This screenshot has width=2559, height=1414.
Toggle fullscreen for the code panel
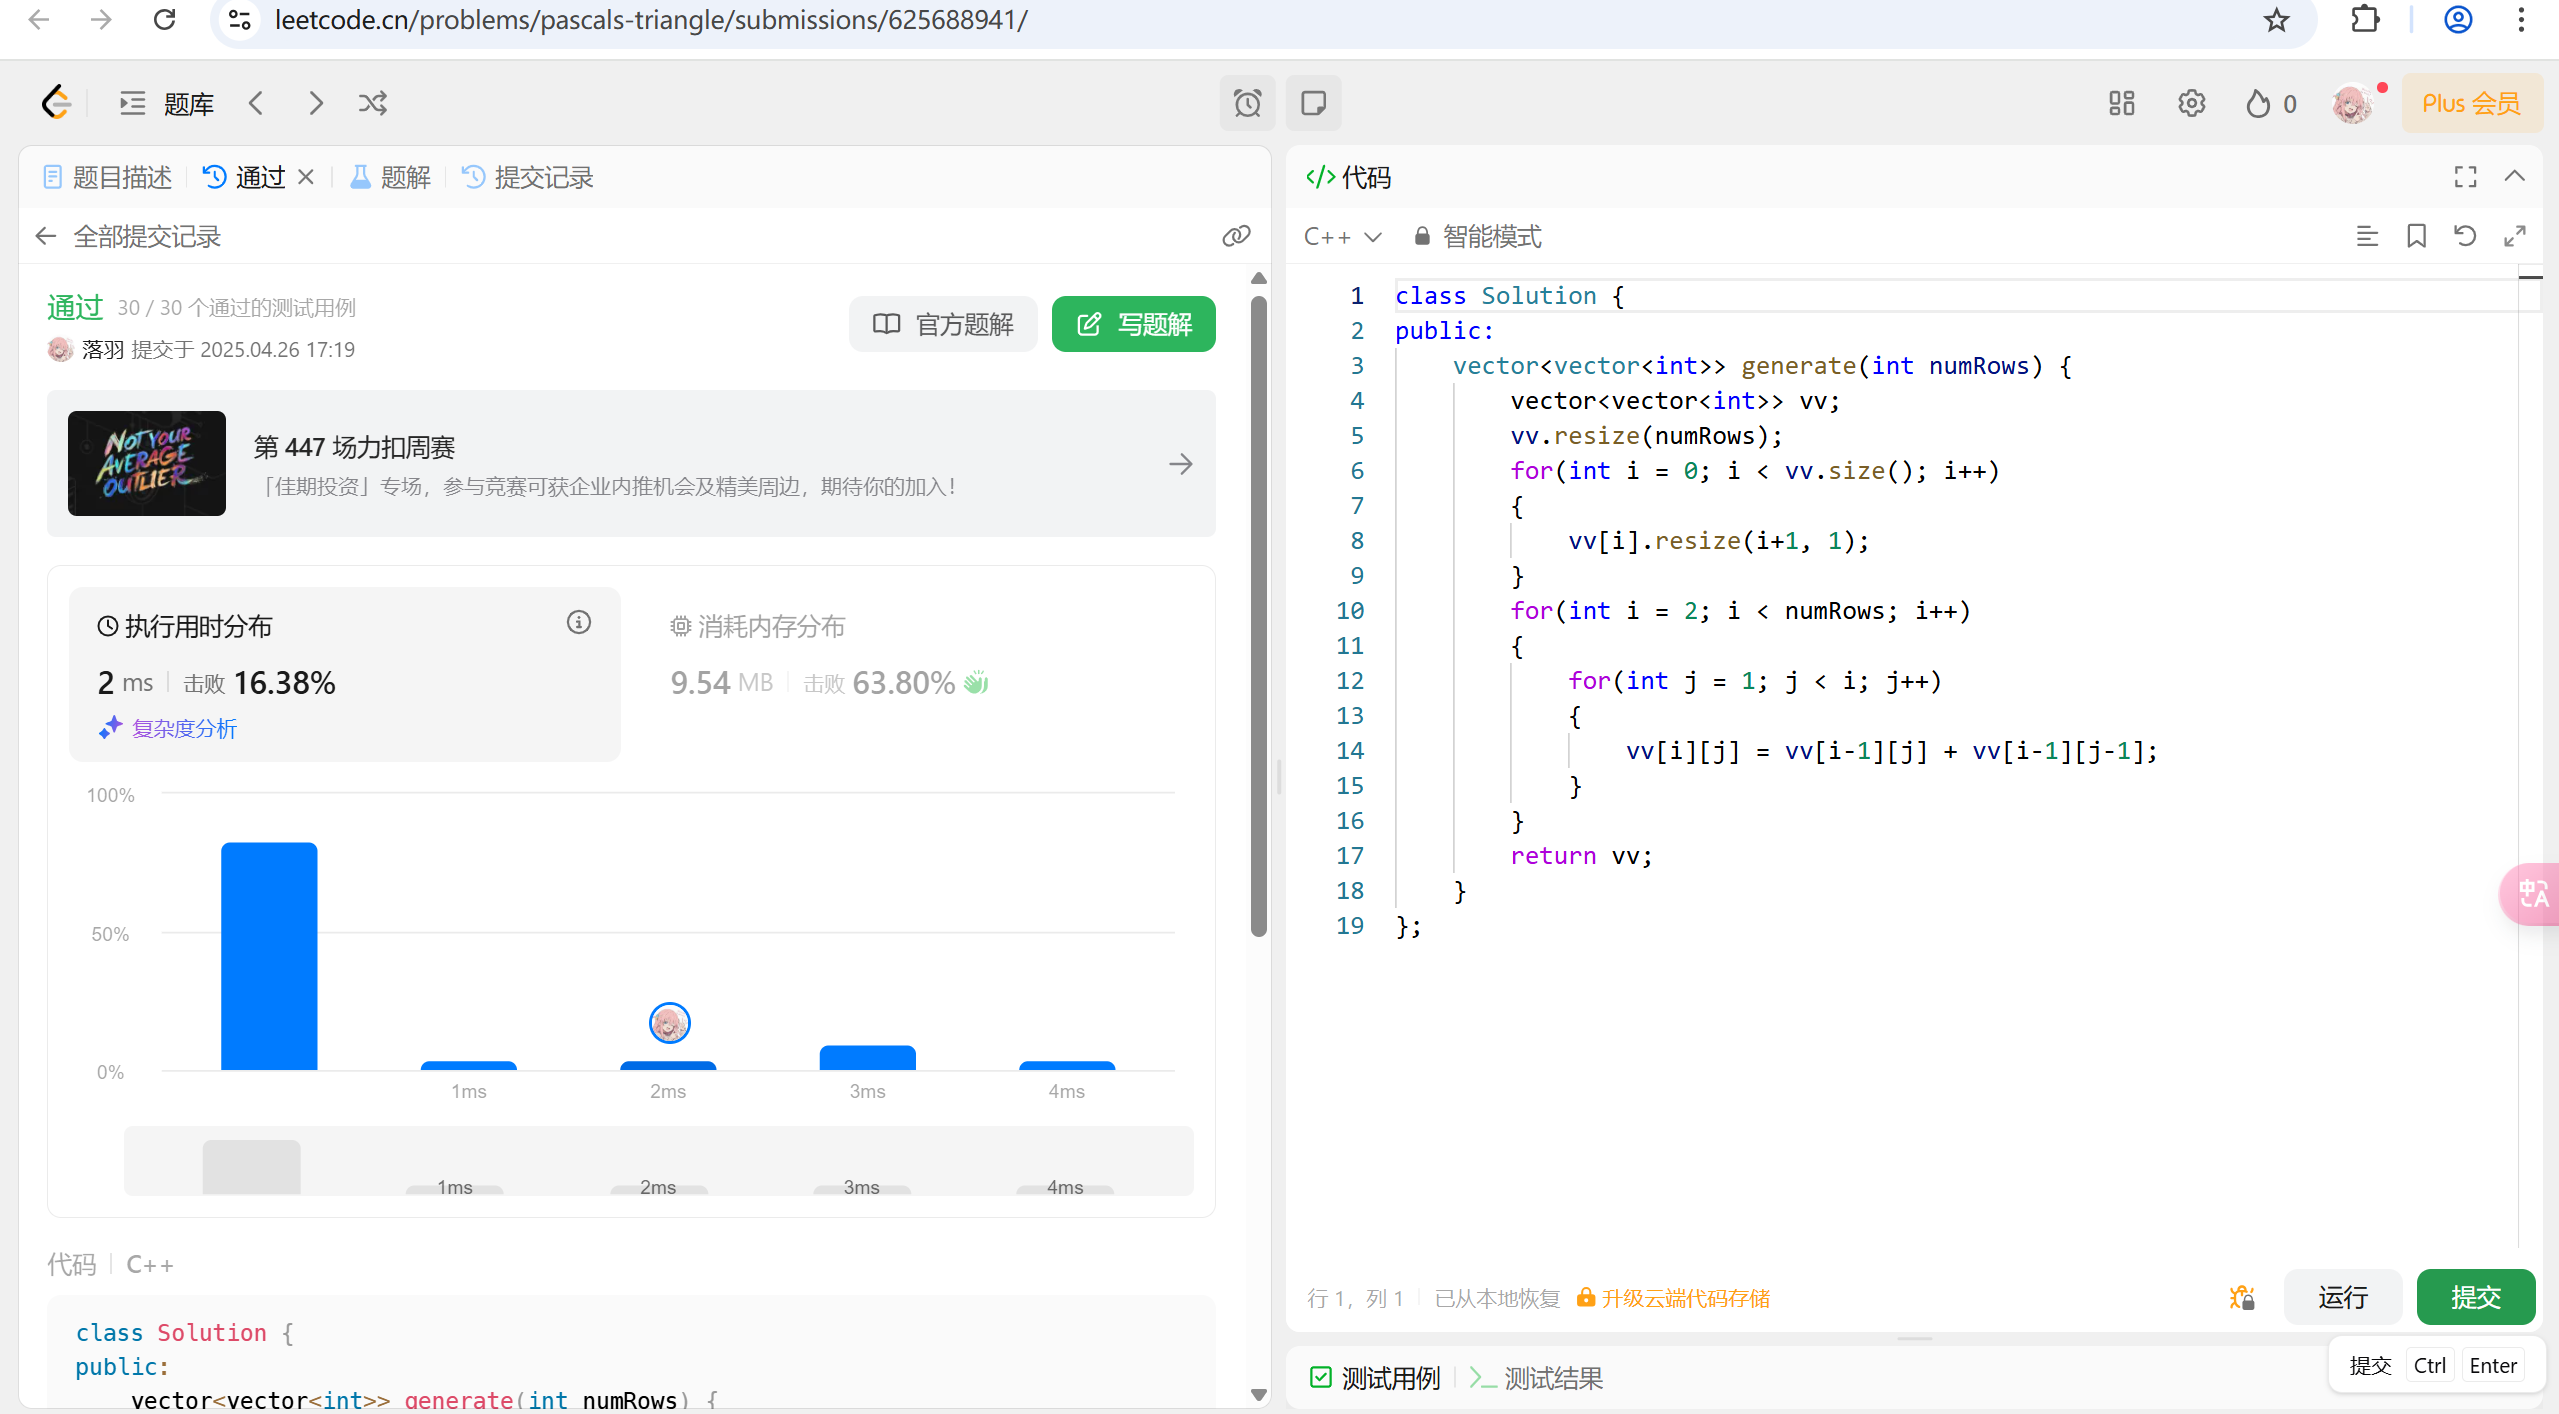[2465, 177]
